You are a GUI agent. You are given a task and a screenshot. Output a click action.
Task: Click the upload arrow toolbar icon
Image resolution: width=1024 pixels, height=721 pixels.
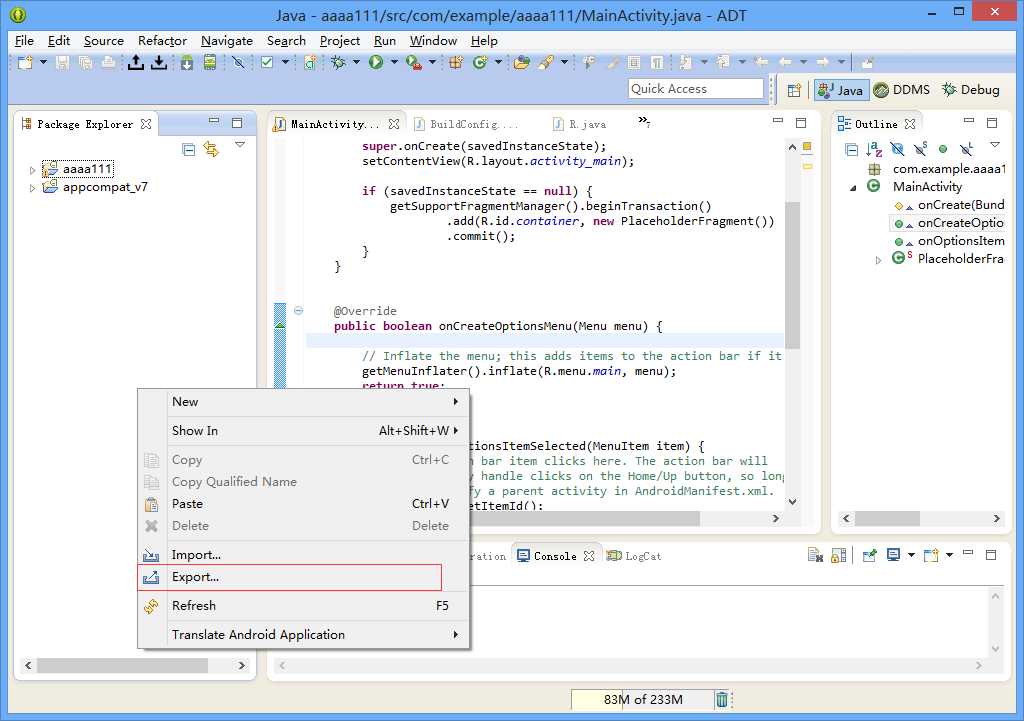point(135,63)
